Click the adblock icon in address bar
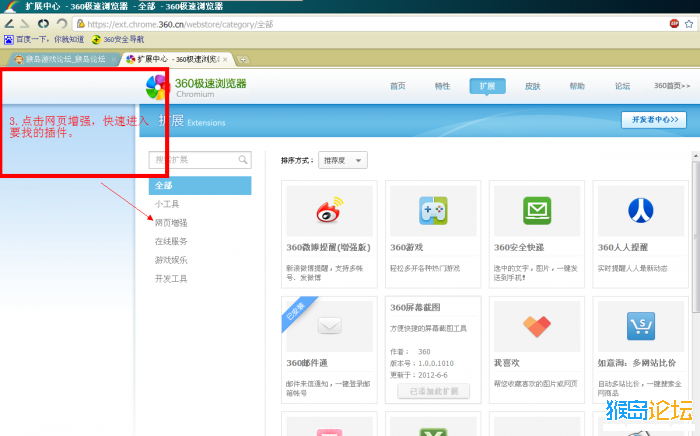 [x=674, y=24]
